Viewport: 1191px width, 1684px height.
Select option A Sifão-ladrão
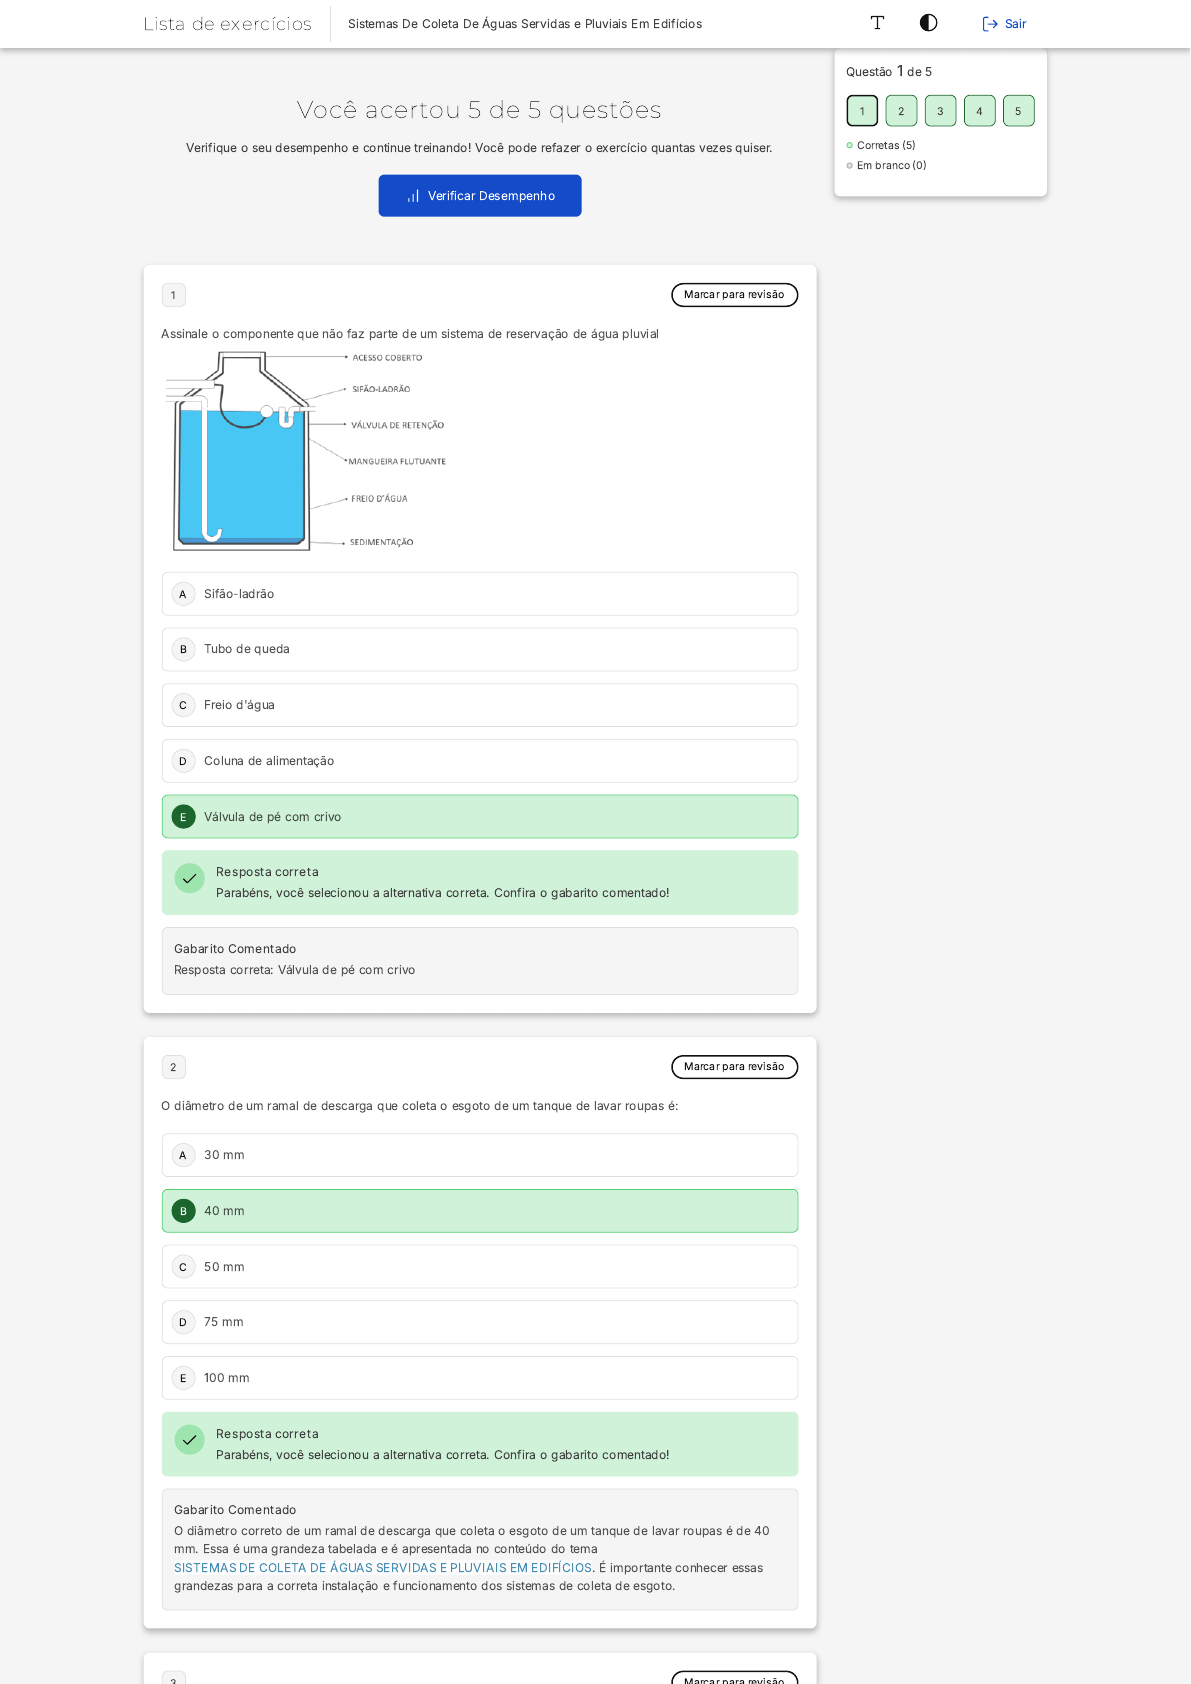coord(479,594)
